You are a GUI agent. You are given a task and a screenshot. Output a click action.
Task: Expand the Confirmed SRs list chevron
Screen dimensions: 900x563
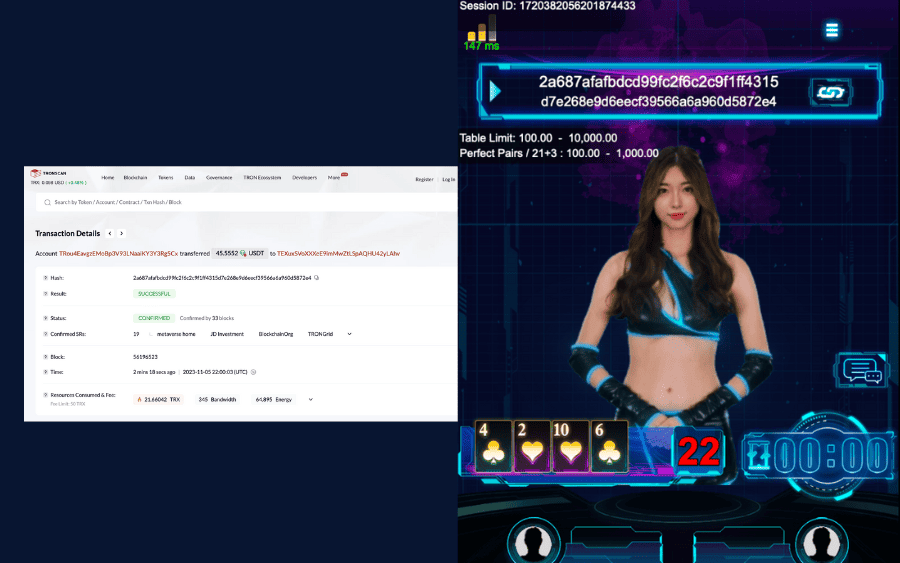click(349, 333)
